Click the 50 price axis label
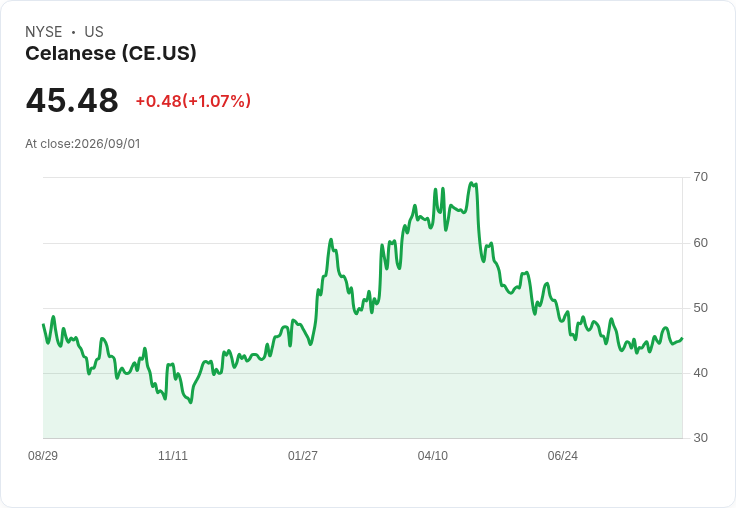The width and height of the screenshot is (736, 508). 700,308
